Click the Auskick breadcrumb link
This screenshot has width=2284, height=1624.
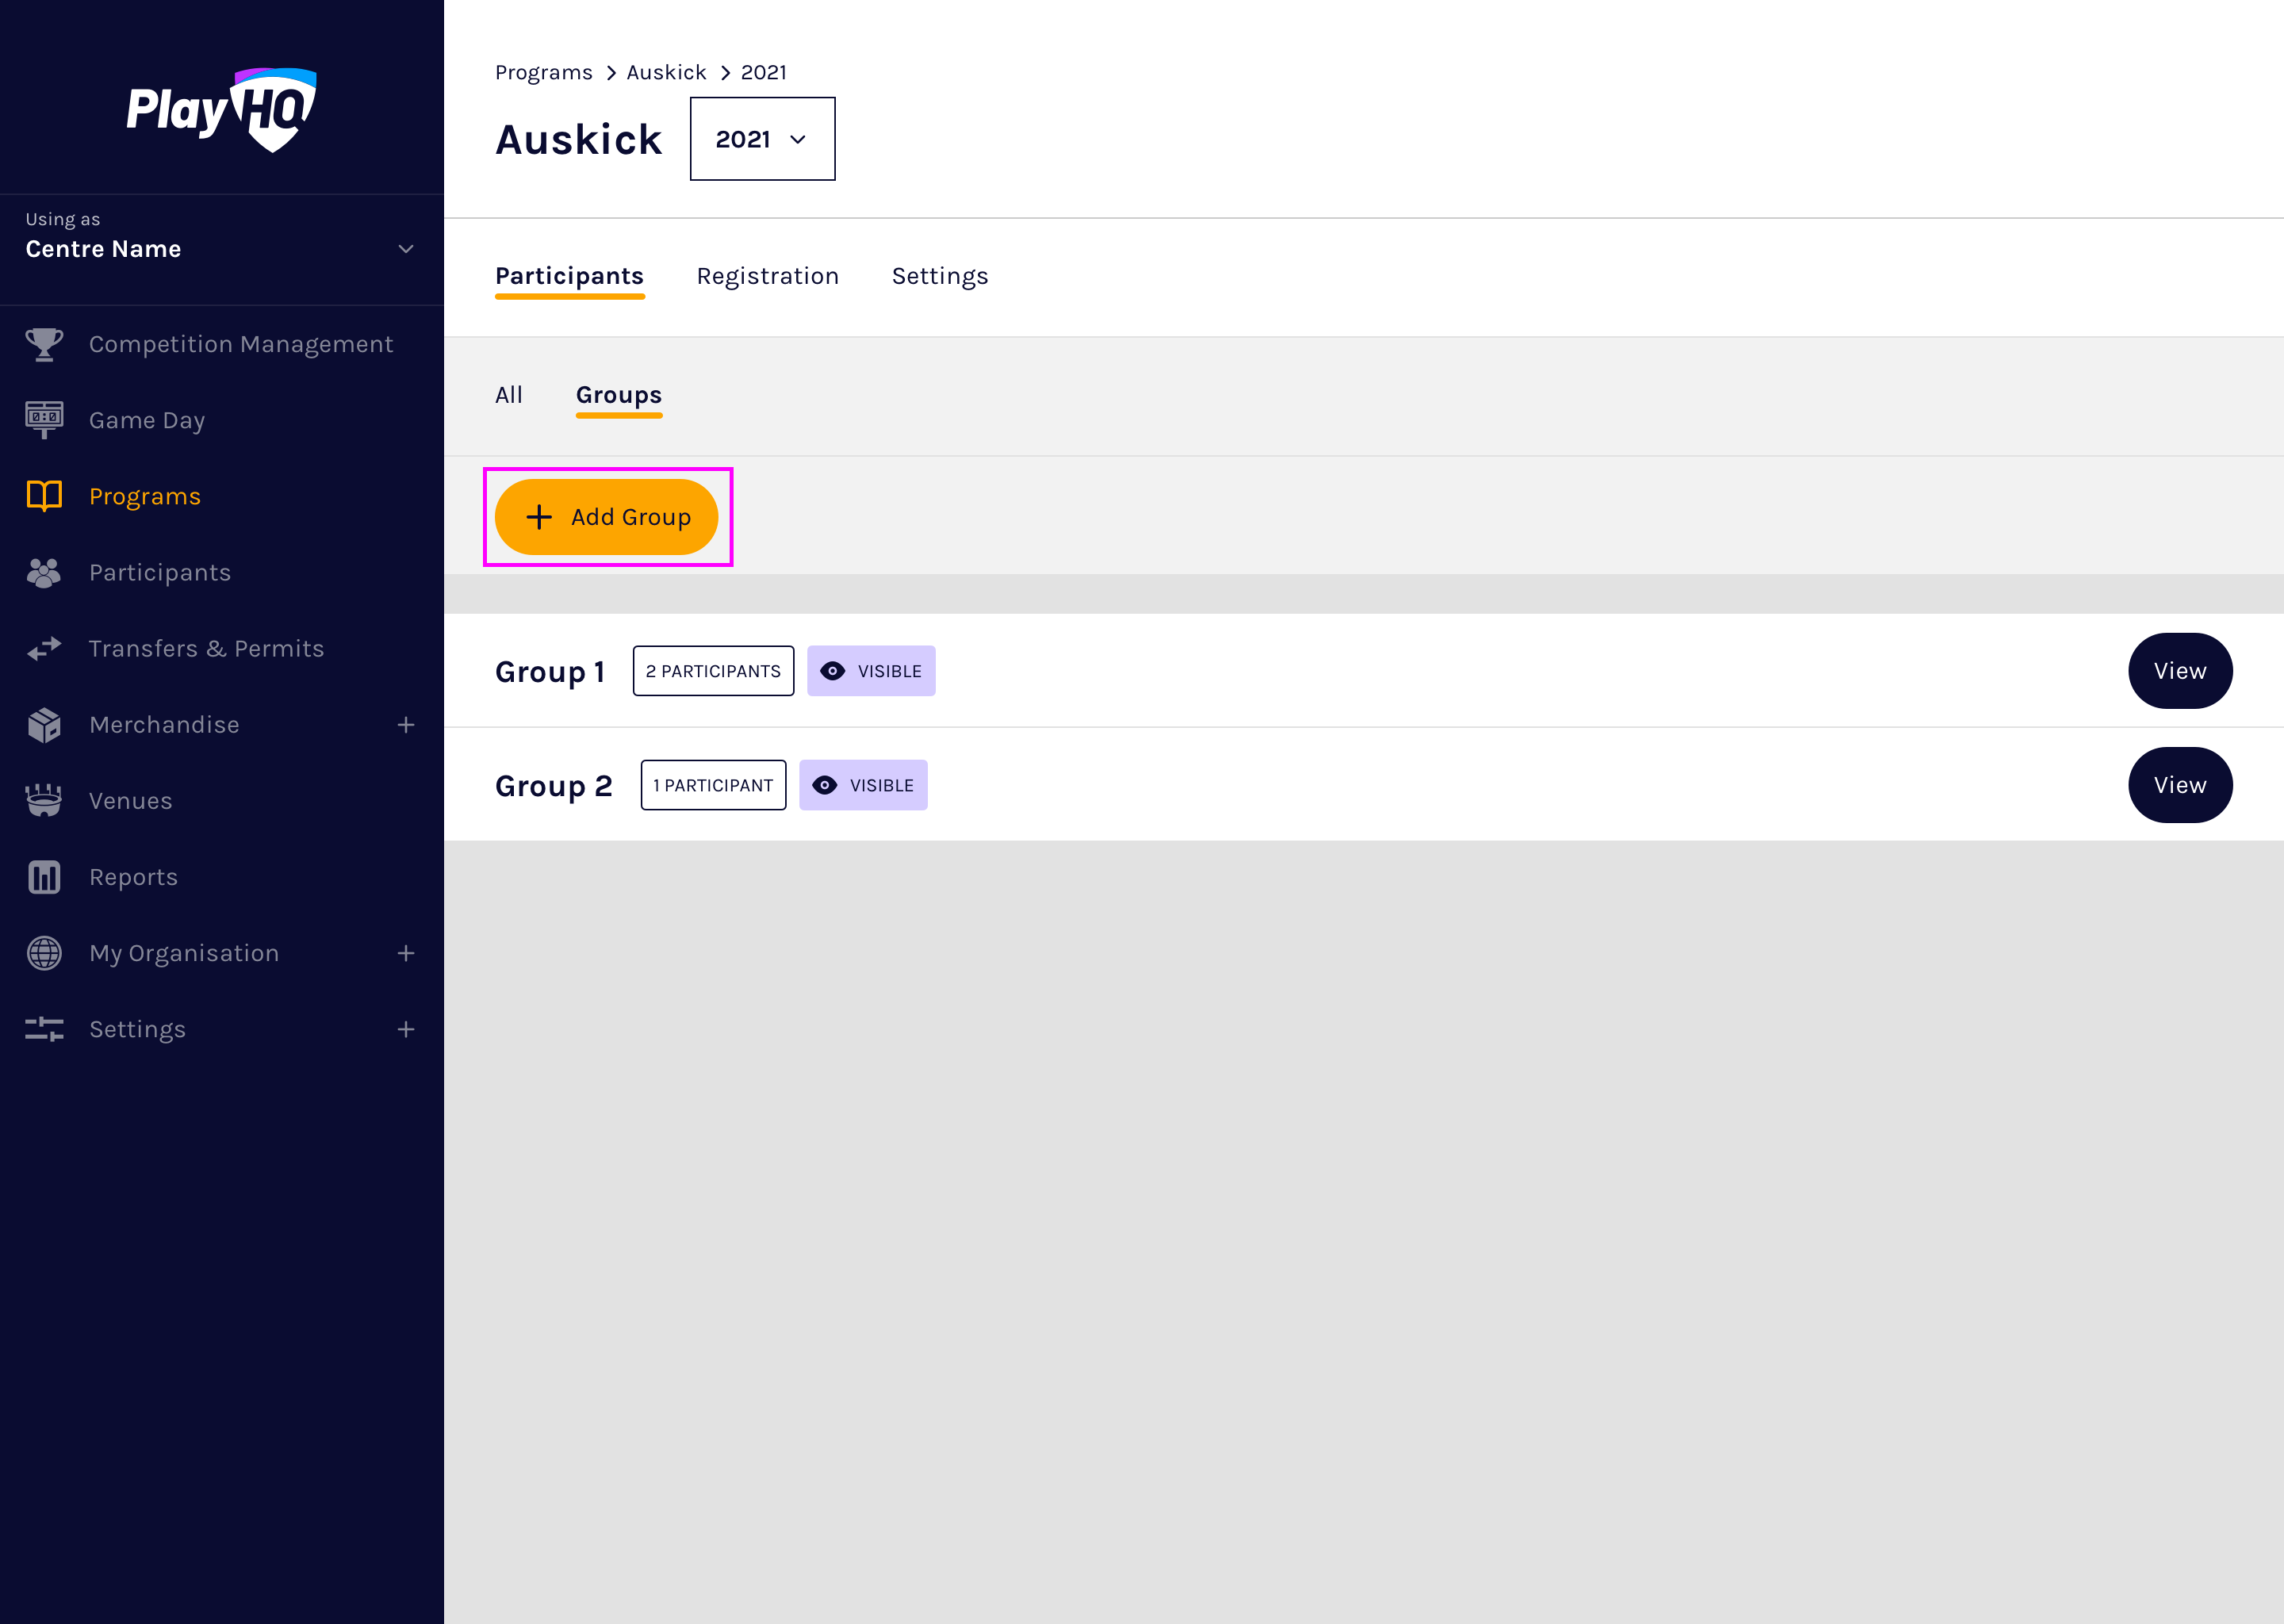click(666, 72)
